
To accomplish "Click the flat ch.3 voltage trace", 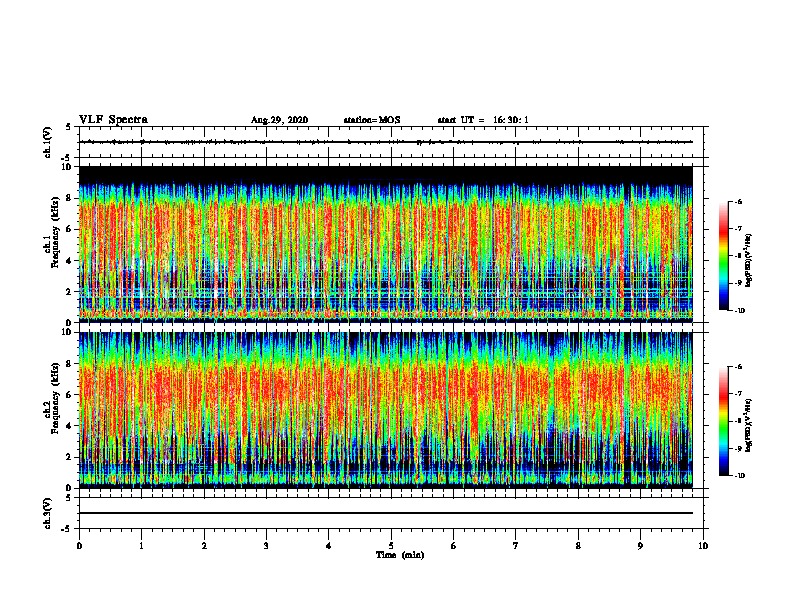I will pos(386,513).
